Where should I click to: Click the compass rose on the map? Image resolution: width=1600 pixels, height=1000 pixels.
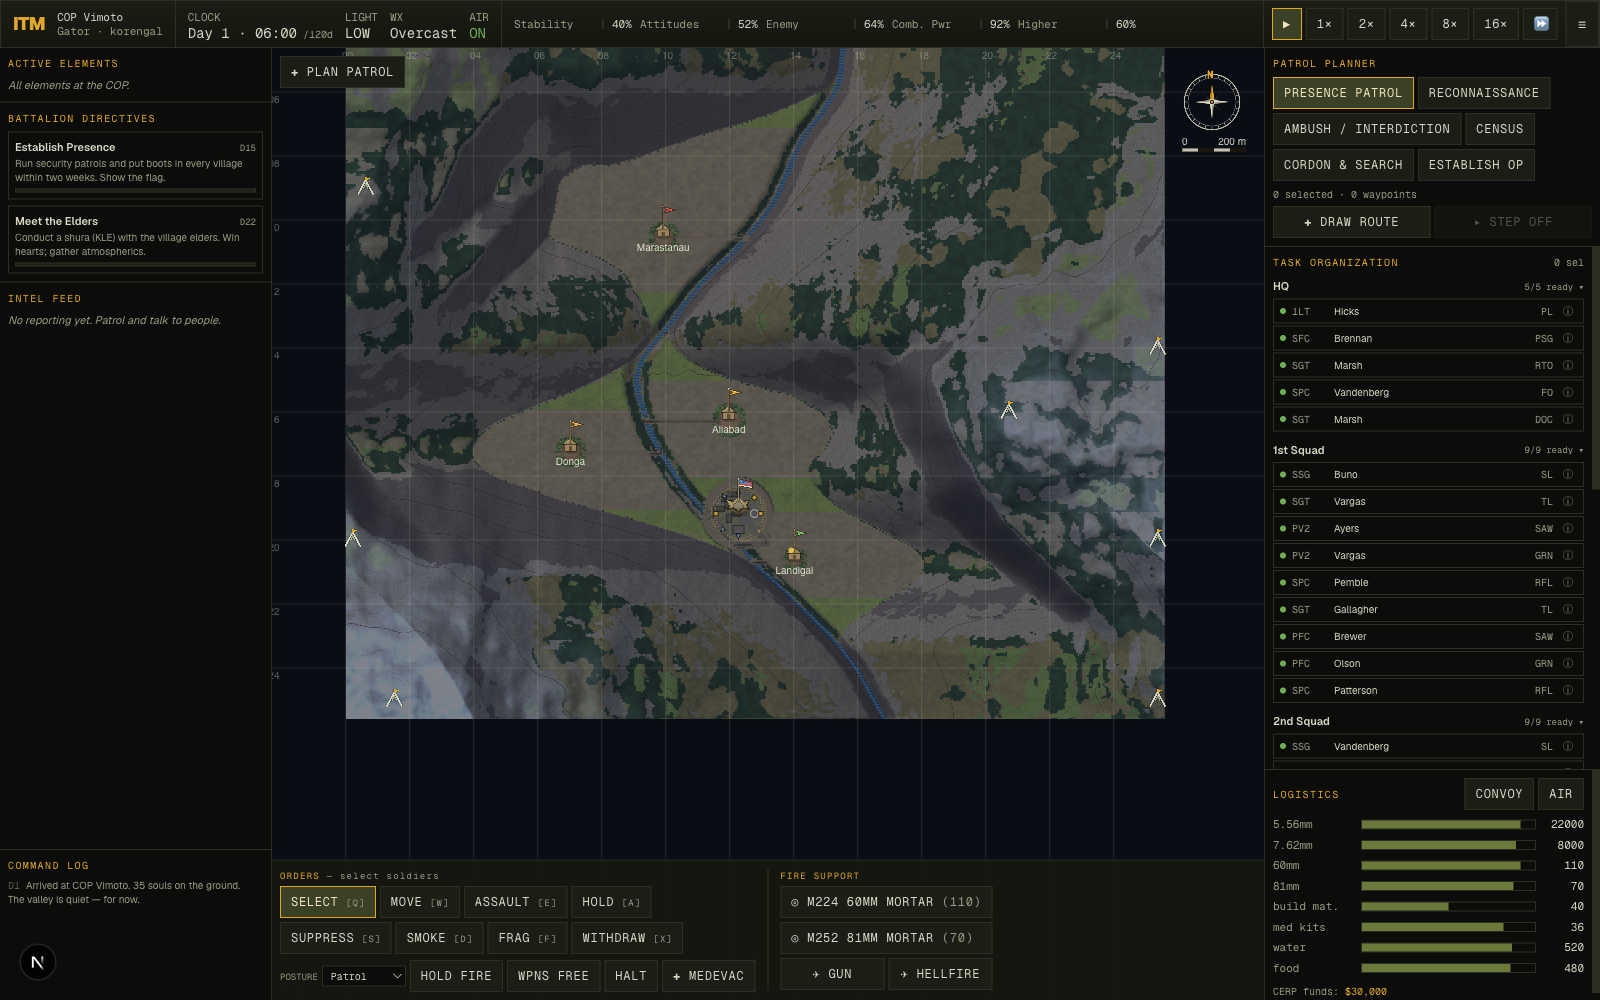click(1212, 101)
